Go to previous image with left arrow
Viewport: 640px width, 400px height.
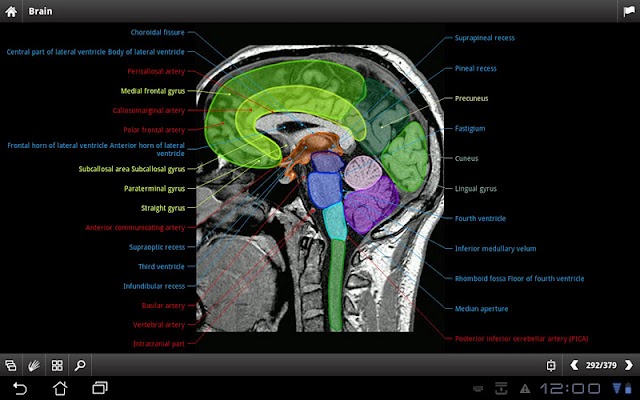point(574,364)
